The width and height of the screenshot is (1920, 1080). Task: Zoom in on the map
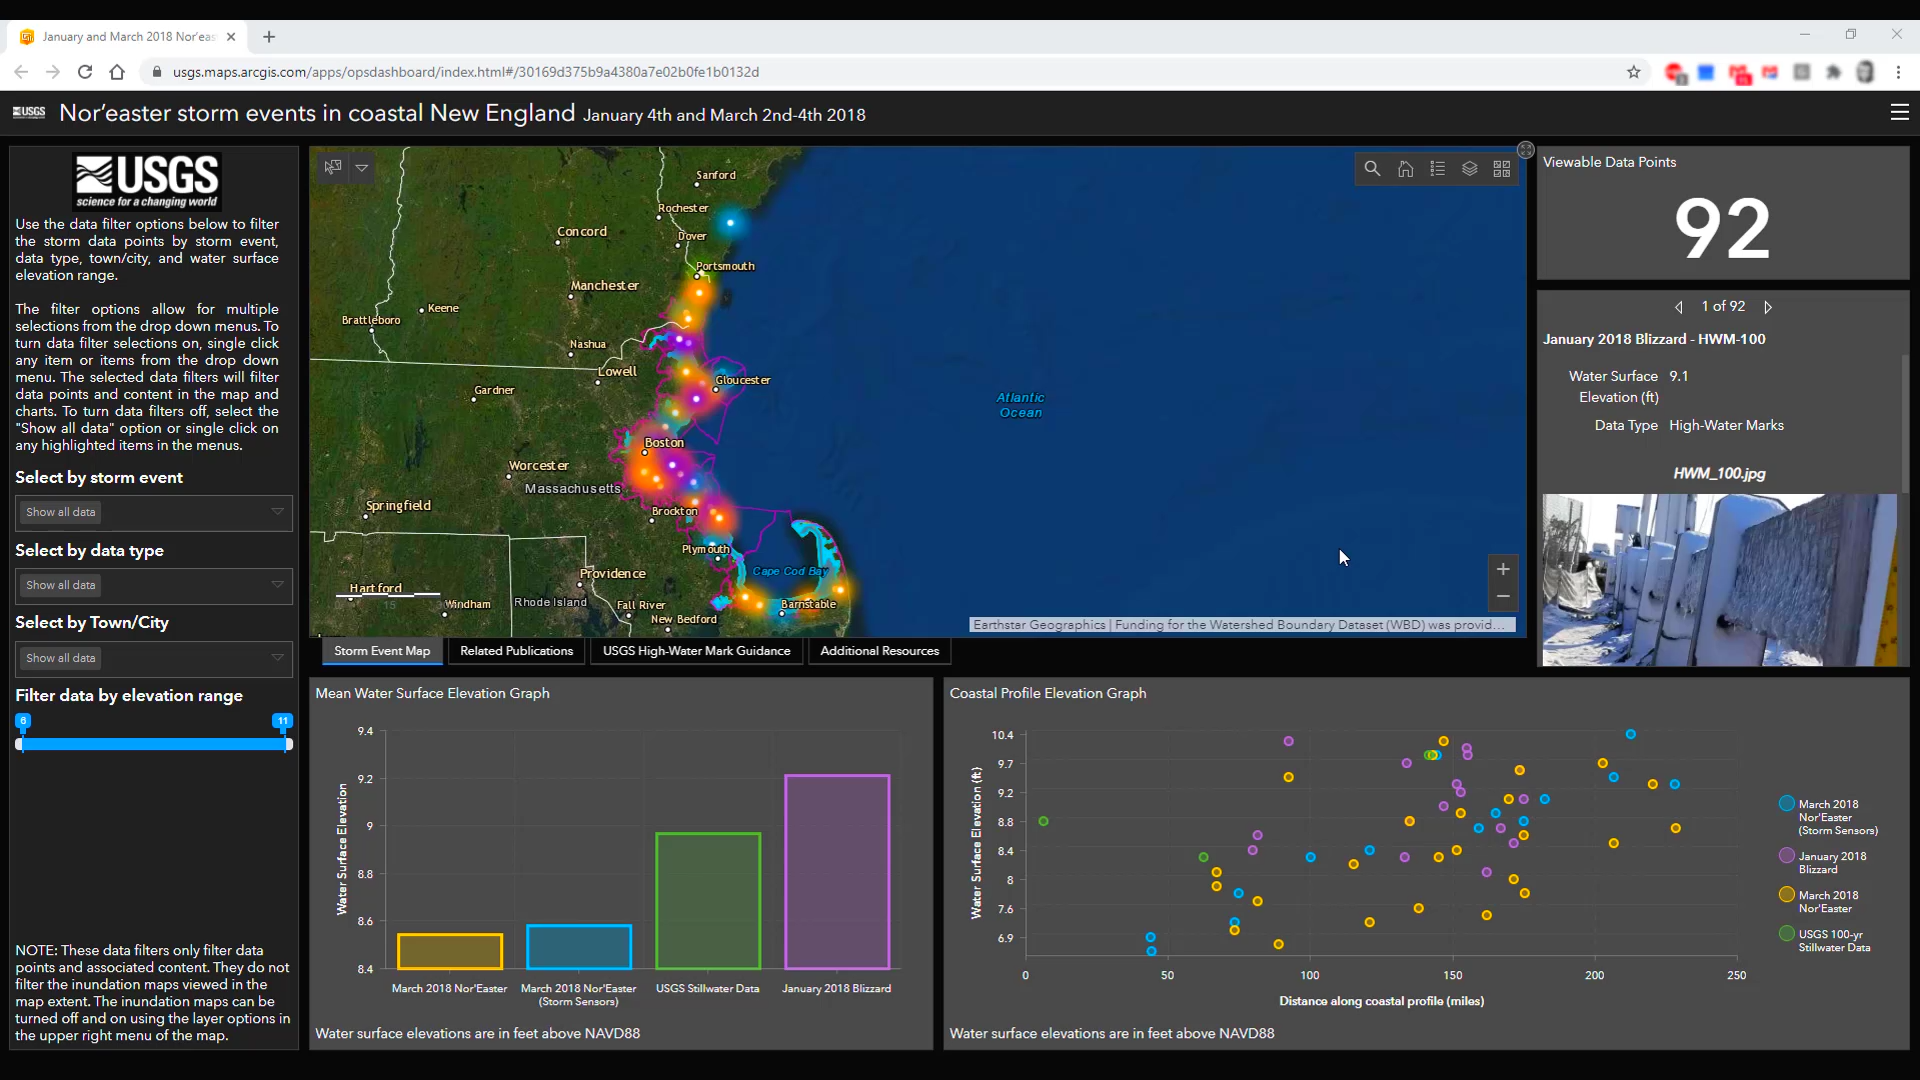(x=1502, y=569)
